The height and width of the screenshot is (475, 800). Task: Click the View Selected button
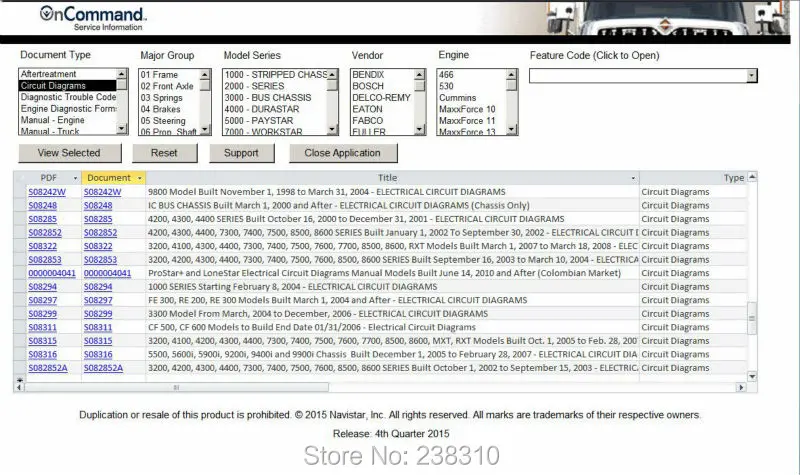[70, 153]
